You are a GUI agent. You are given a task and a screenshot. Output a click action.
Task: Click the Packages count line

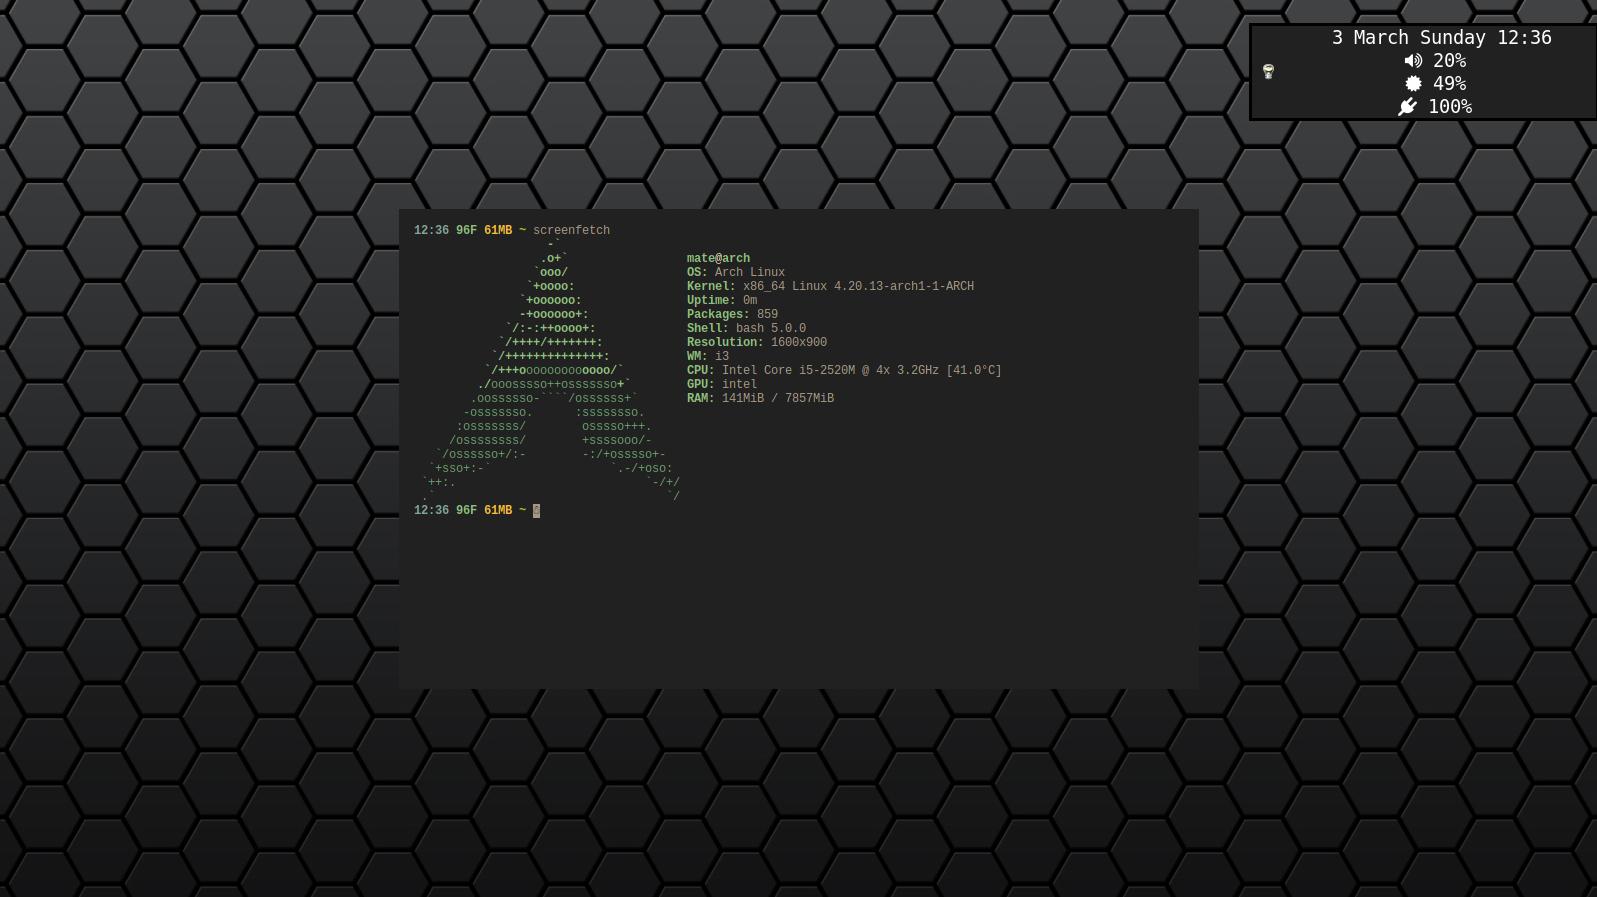pos(732,314)
